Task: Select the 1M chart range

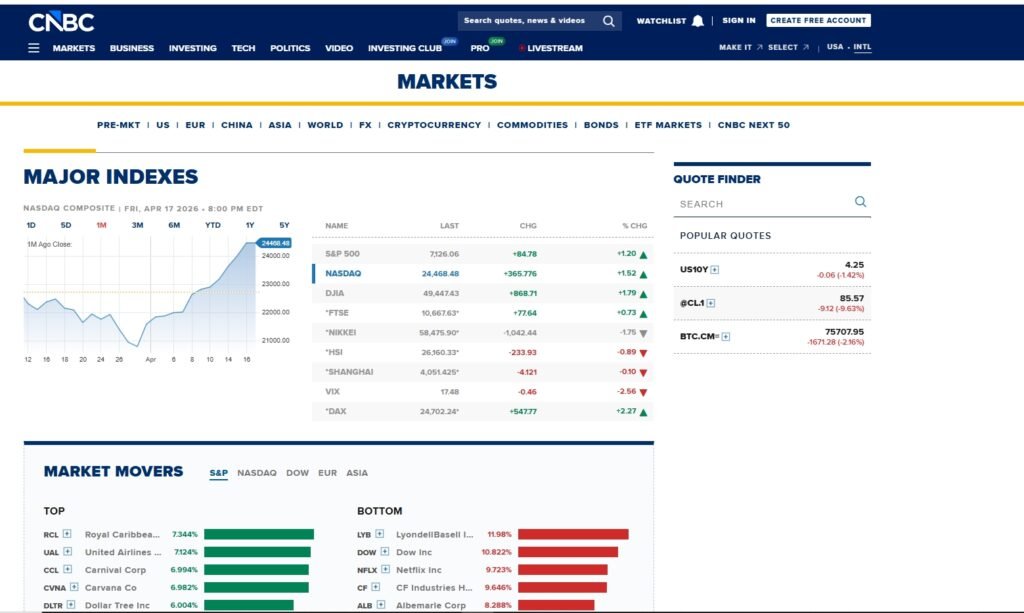Action: (101, 225)
